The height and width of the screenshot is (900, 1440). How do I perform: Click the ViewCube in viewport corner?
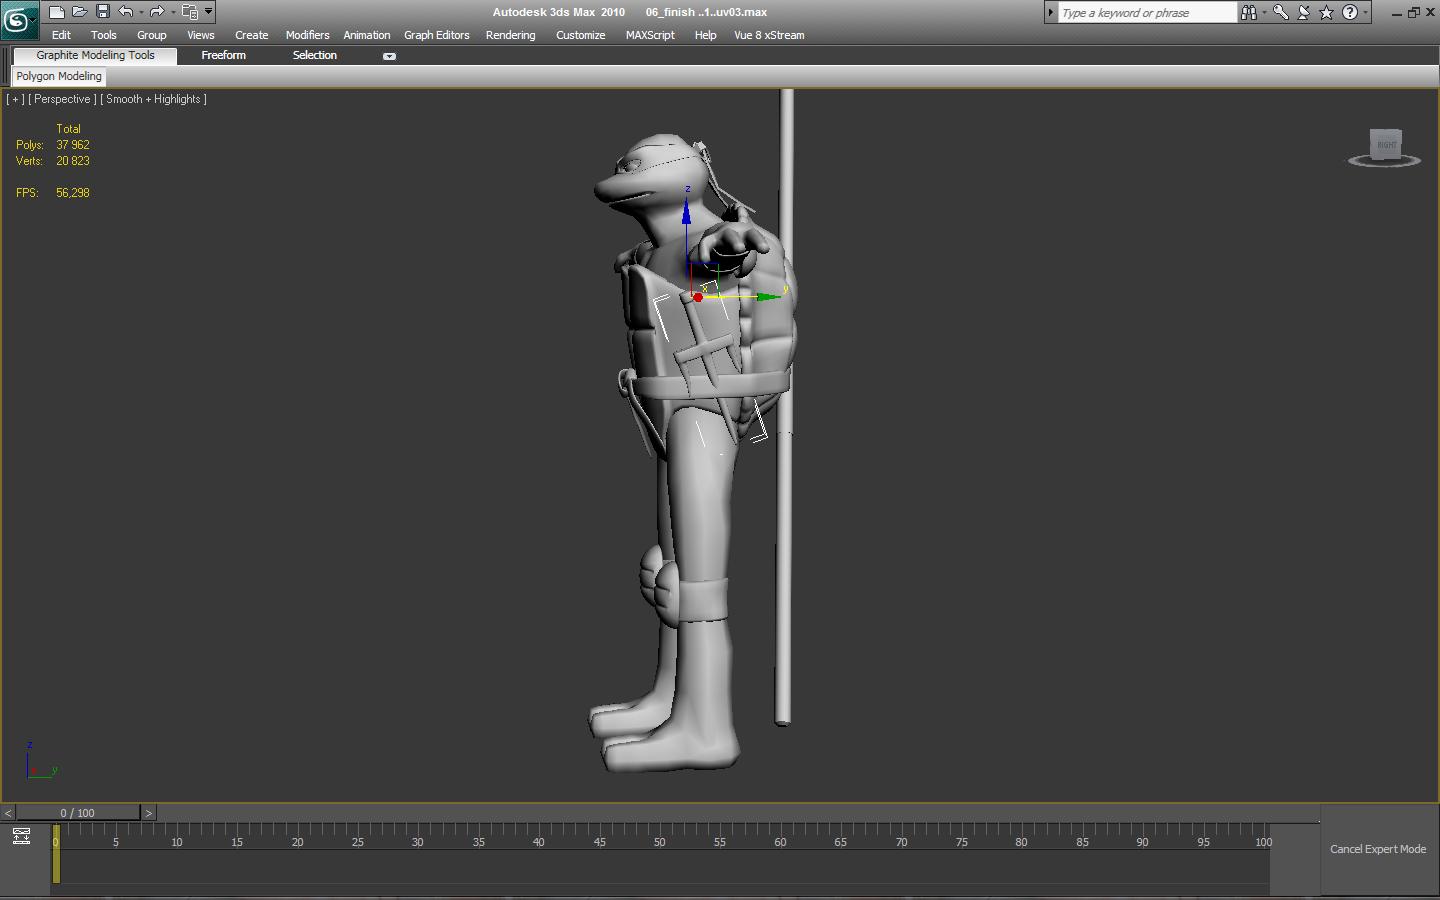(1385, 147)
